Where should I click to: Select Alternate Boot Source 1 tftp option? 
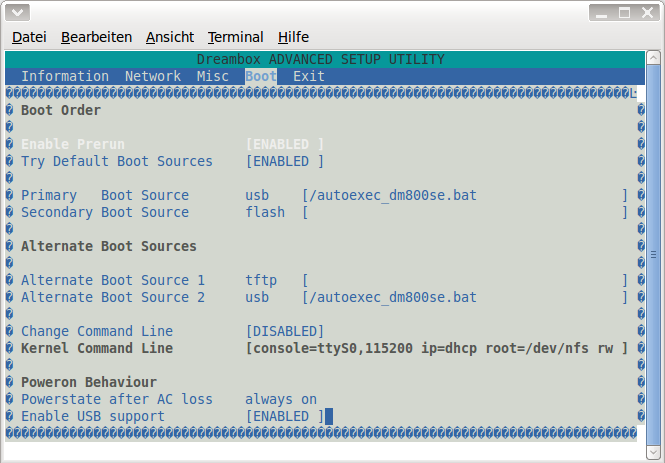(x=261, y=280)
